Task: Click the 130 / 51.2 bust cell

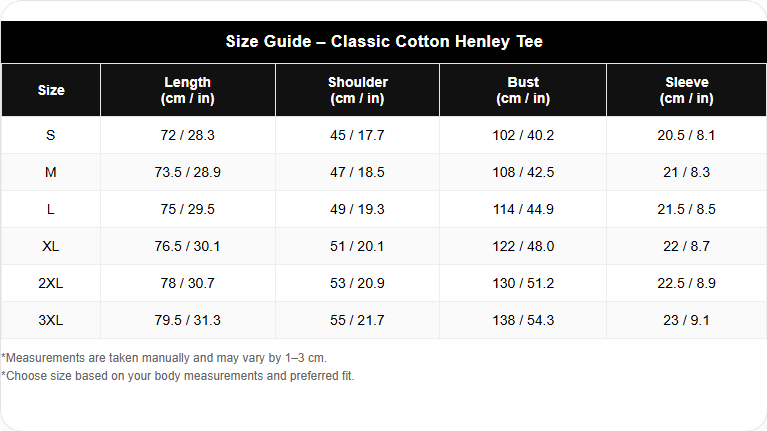Action: click(523, 283)
